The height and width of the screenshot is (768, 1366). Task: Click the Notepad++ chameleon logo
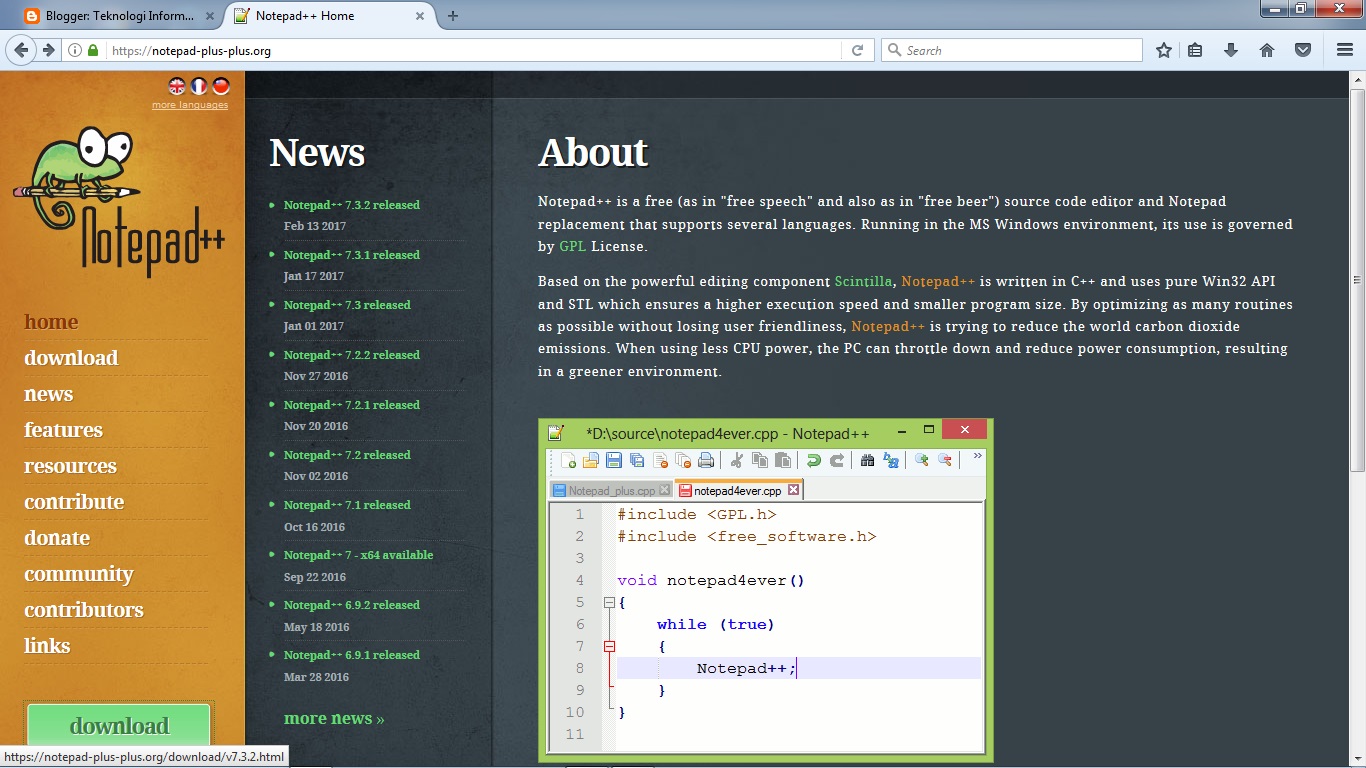119,202
